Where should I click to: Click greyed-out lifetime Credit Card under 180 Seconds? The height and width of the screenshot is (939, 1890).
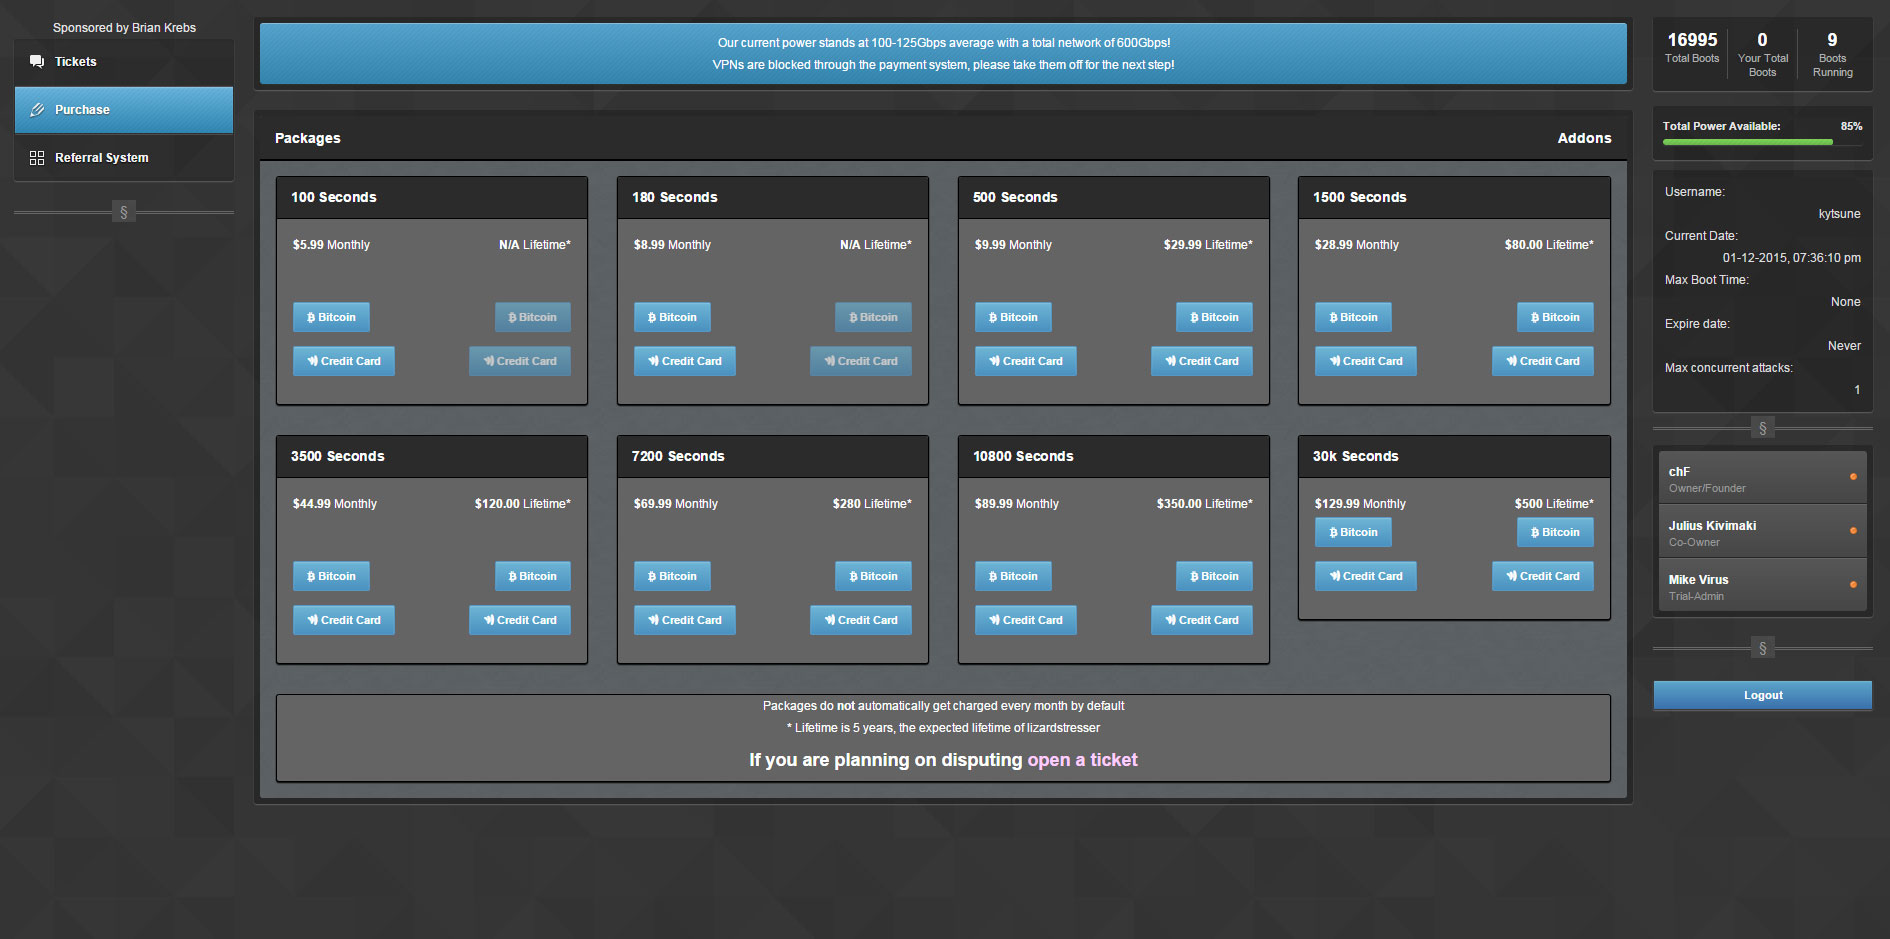861,361
